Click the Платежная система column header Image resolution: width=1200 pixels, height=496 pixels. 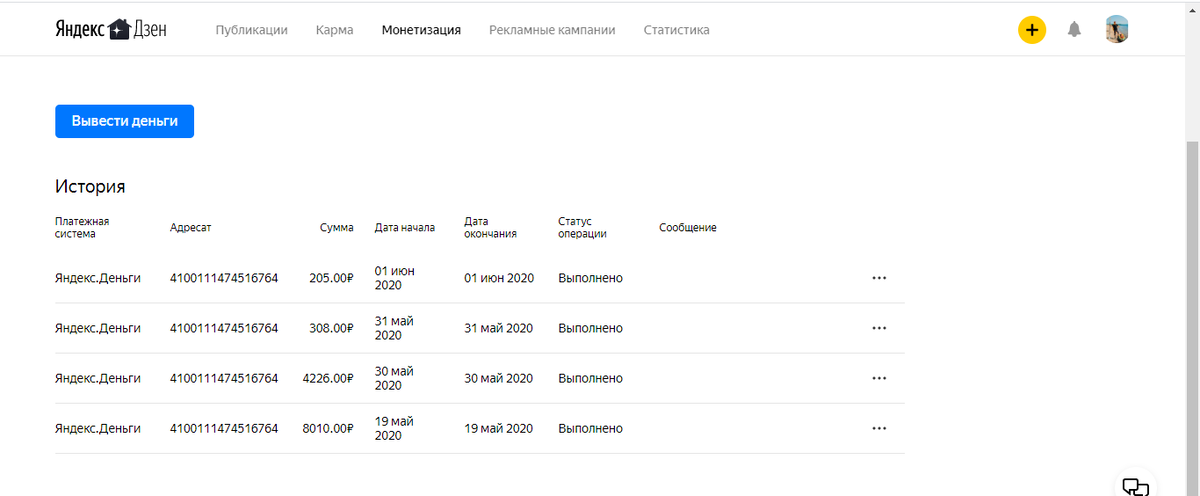82,228
